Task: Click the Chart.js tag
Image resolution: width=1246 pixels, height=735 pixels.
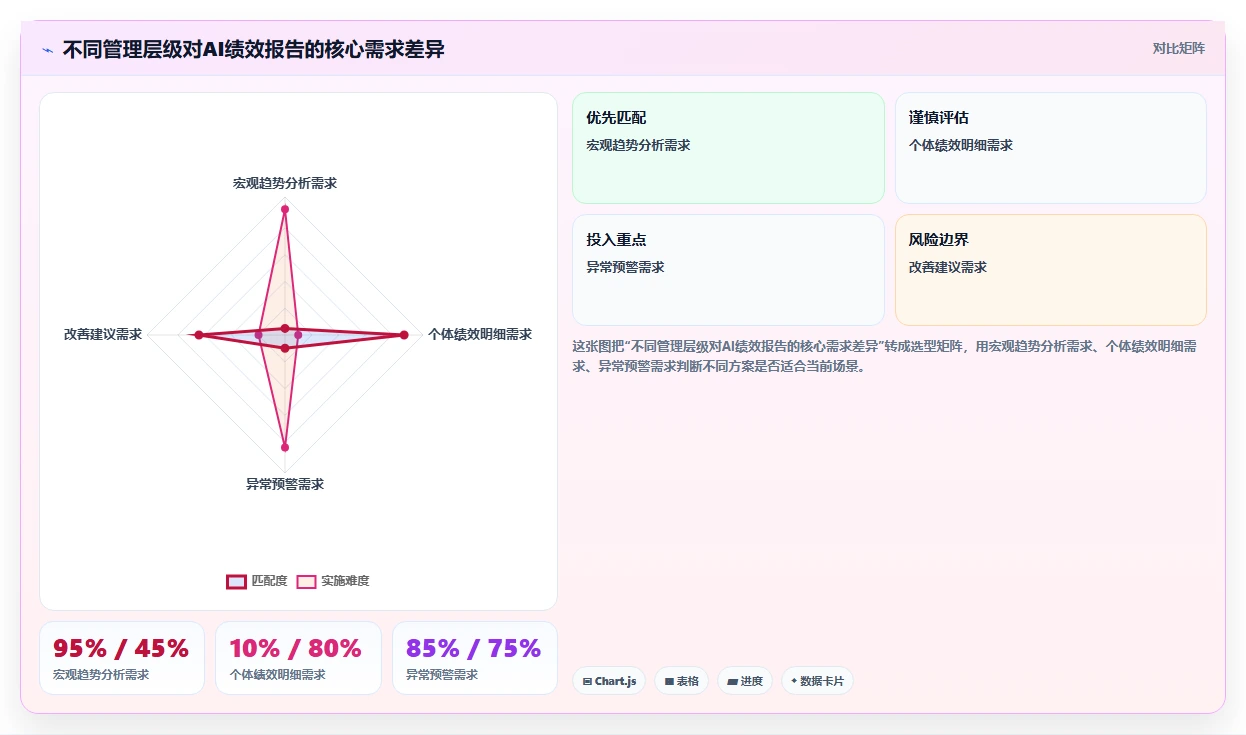Action: click(610, 681)
